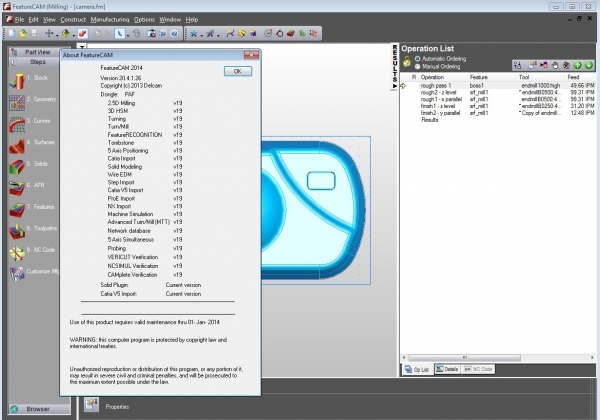Click the green move operation up arrow
The height and width of the screenshot is (420, 600).
(577, 65)
